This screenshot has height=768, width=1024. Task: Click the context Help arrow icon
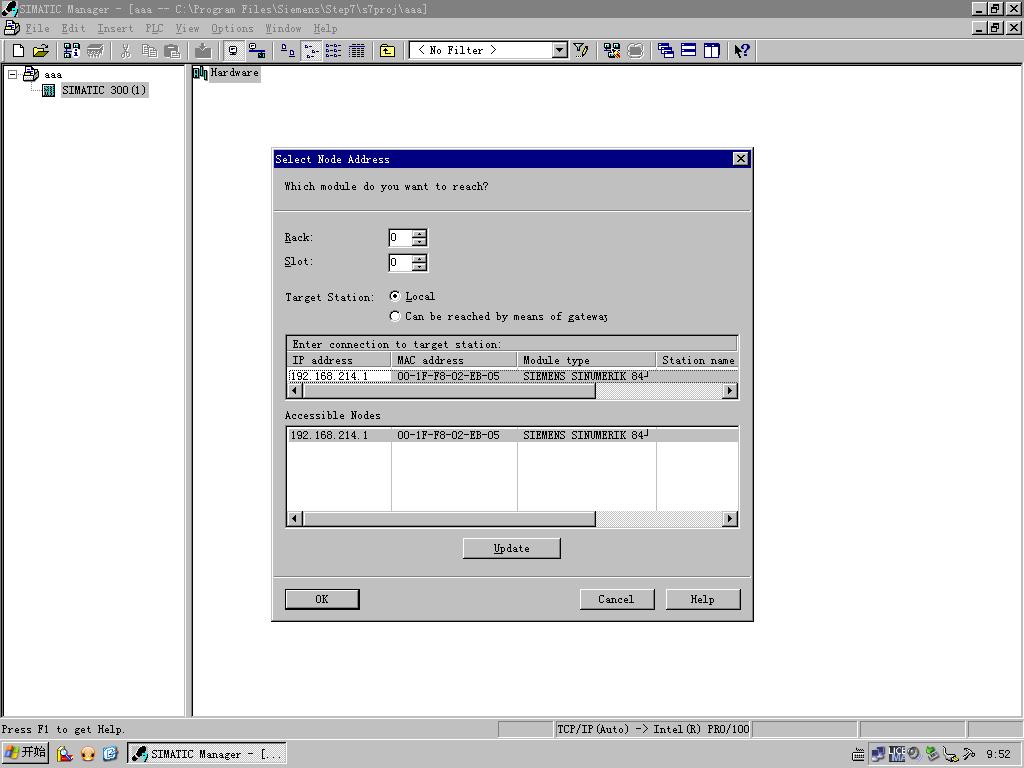point(741,51)
